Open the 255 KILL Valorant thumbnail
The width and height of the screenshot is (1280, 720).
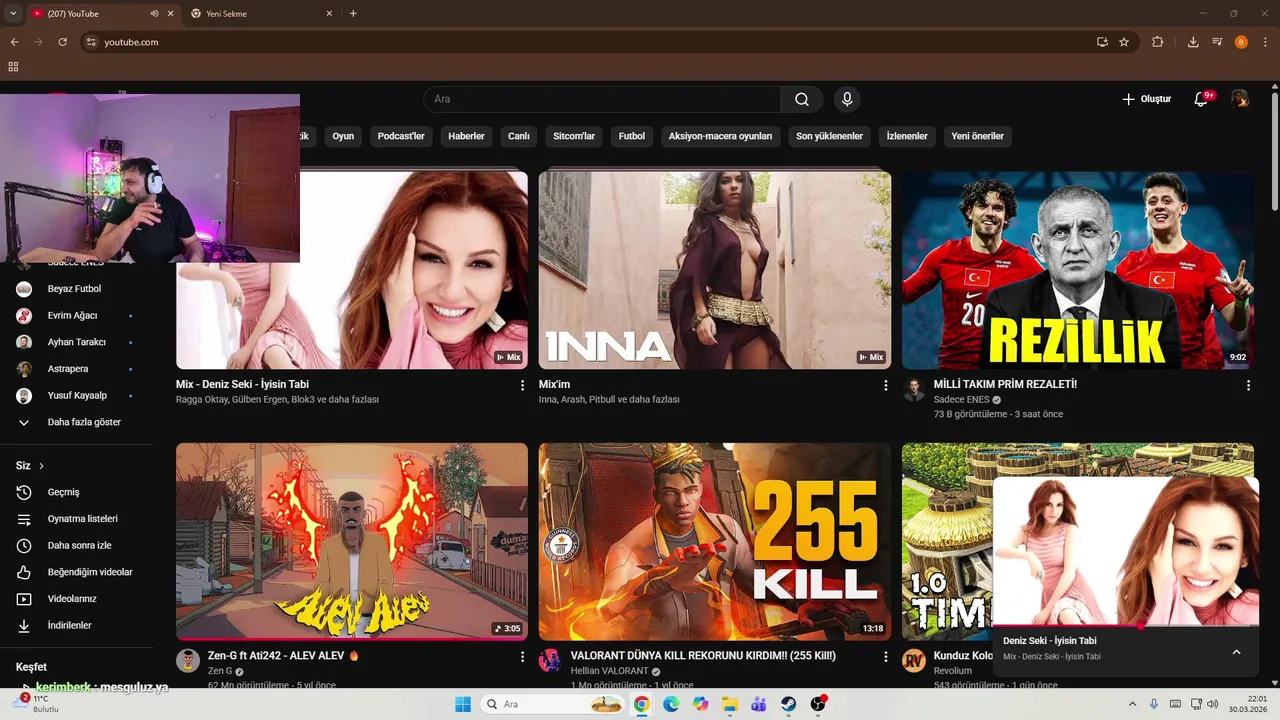[x=715, y=542]
